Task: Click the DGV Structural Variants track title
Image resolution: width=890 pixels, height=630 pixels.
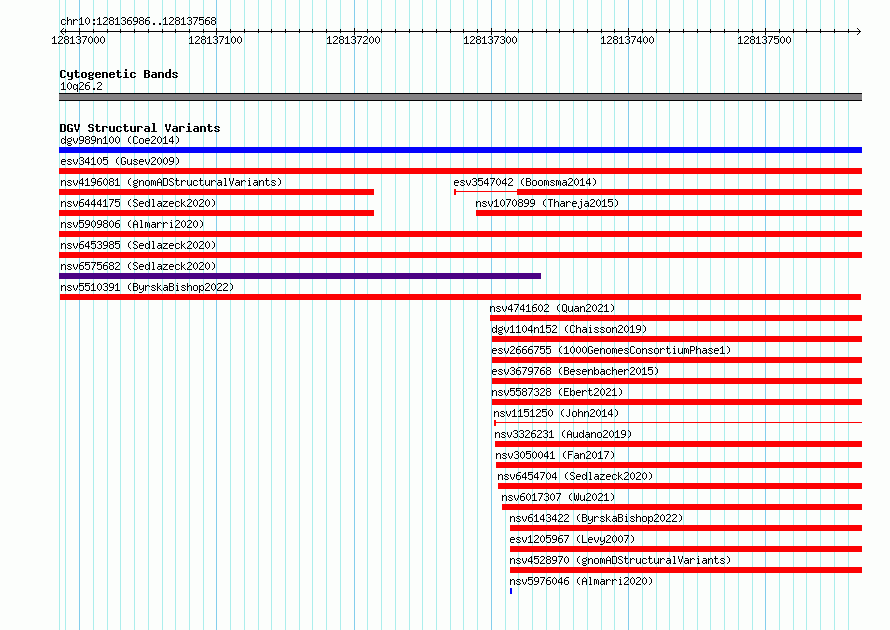Action: 140,128
